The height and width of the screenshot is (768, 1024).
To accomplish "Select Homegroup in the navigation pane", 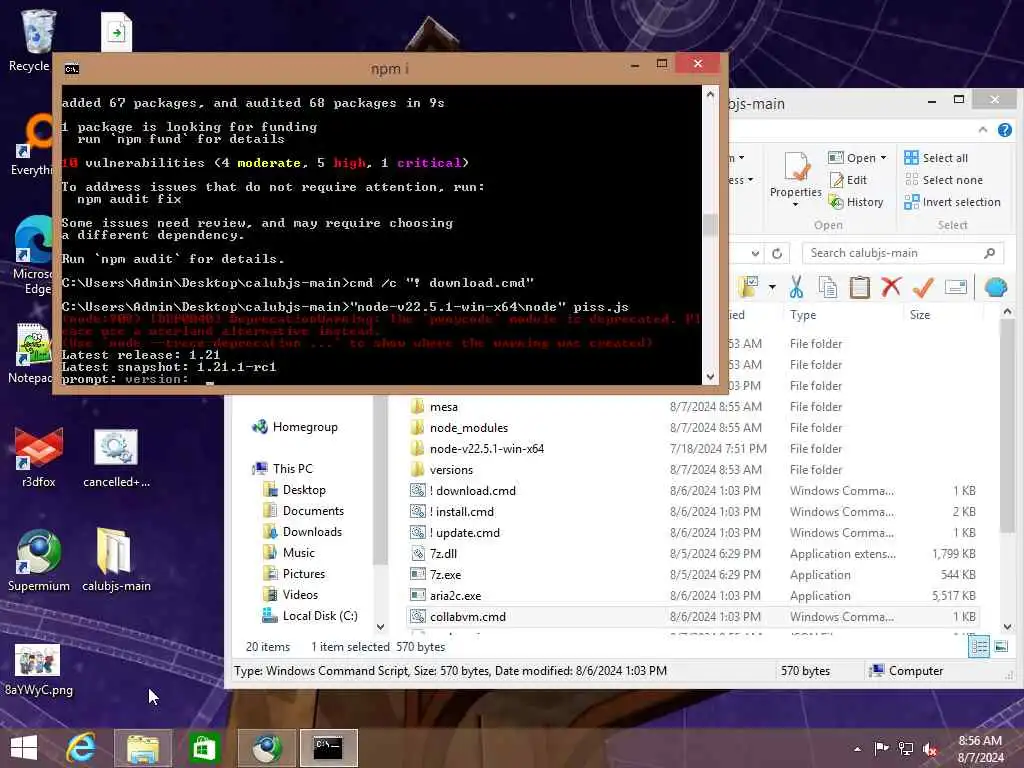I will [296, 427].
